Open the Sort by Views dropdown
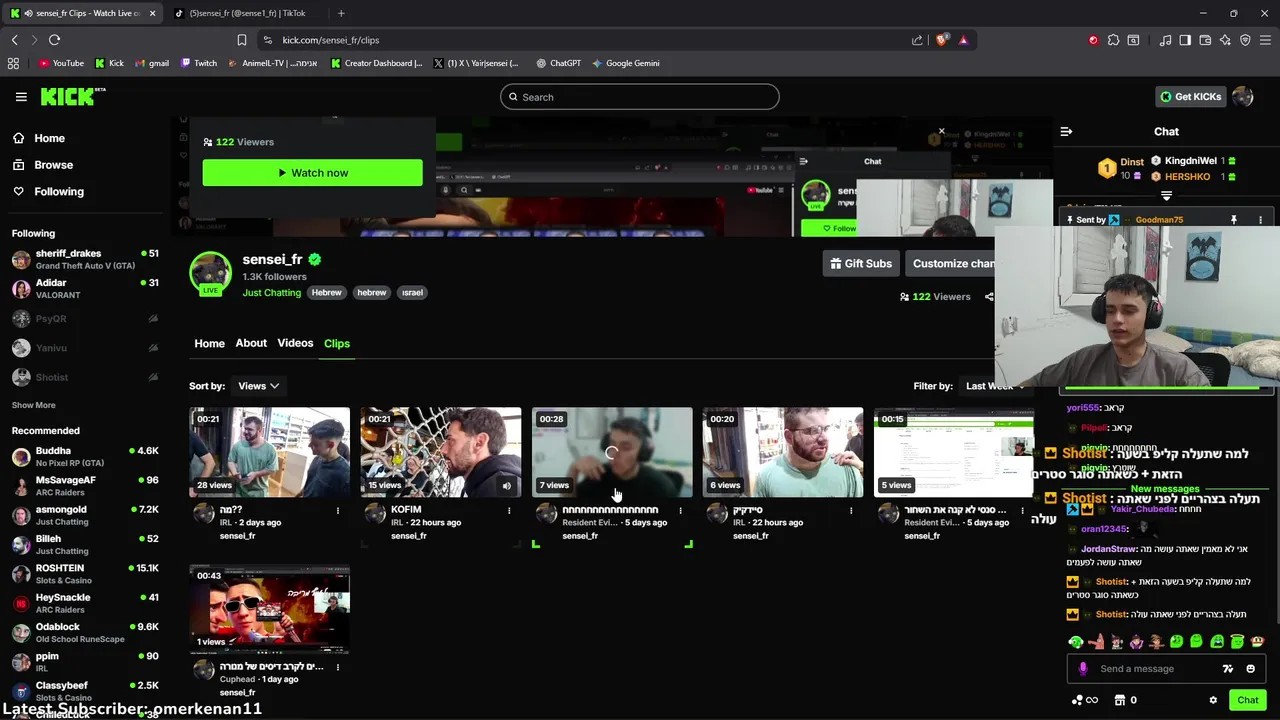This screenshot has width=1280, height=720. 258,386
